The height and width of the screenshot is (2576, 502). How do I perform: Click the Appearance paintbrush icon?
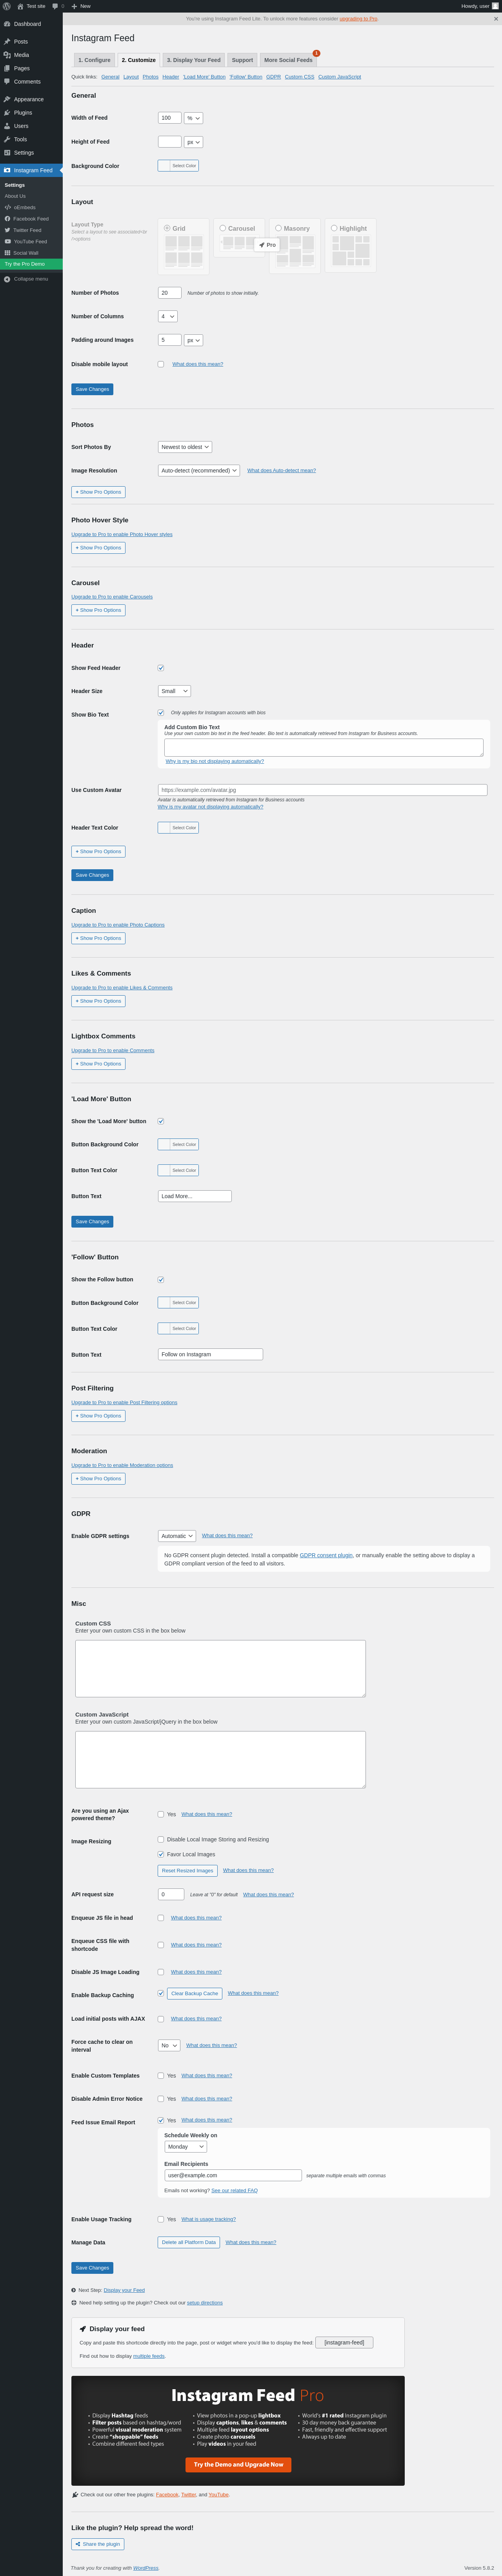pos(7,99)
